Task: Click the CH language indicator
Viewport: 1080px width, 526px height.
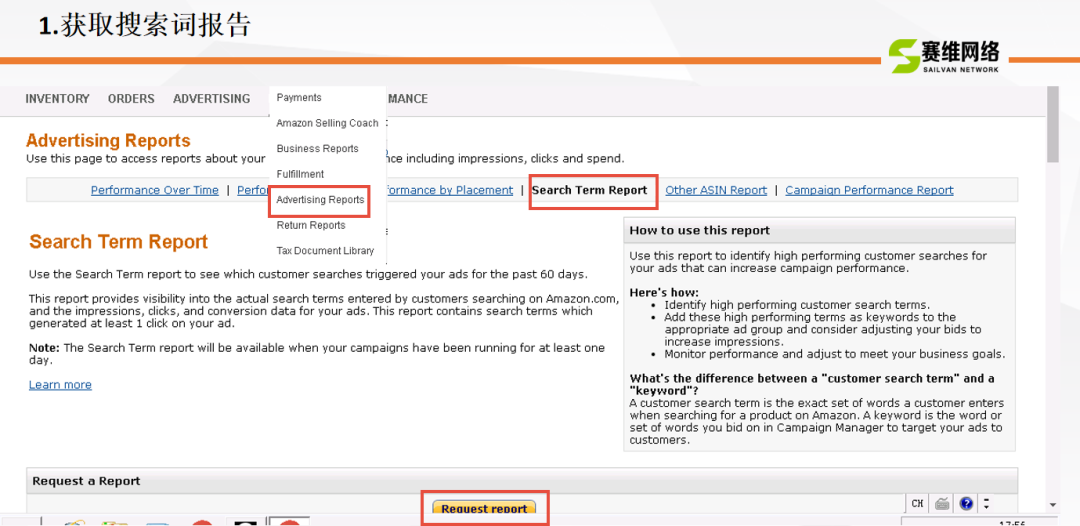Action: point(917,503)
